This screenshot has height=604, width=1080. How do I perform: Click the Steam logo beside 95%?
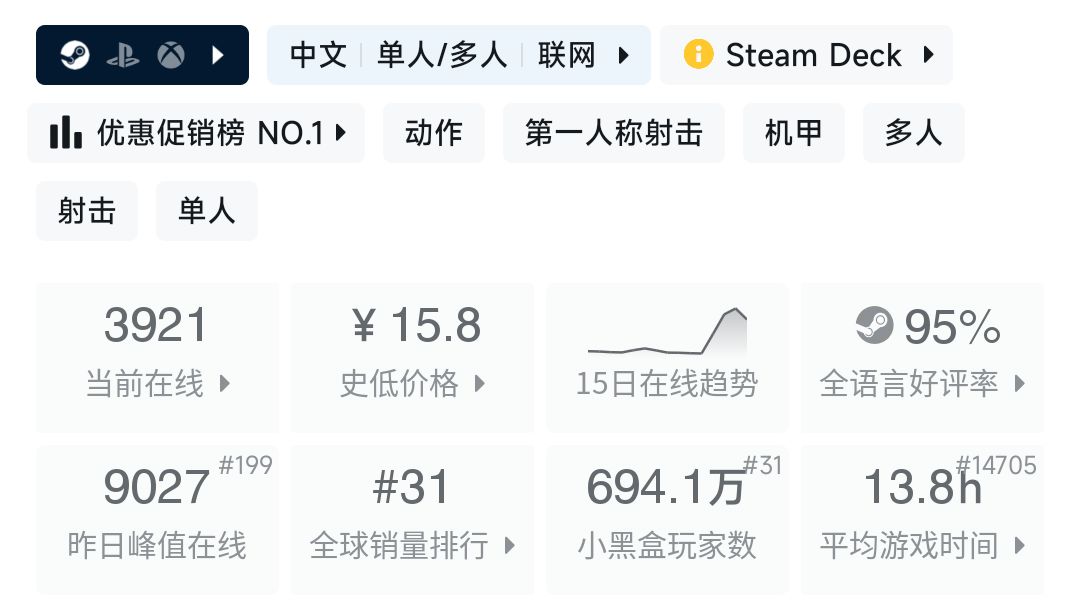874,325
